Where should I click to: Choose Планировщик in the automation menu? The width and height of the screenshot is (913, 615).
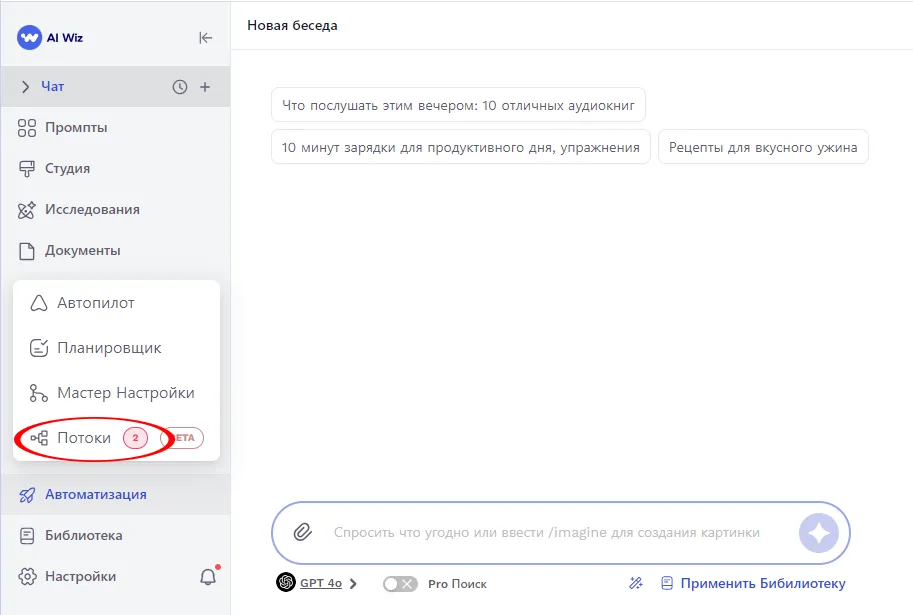(108, 348)
